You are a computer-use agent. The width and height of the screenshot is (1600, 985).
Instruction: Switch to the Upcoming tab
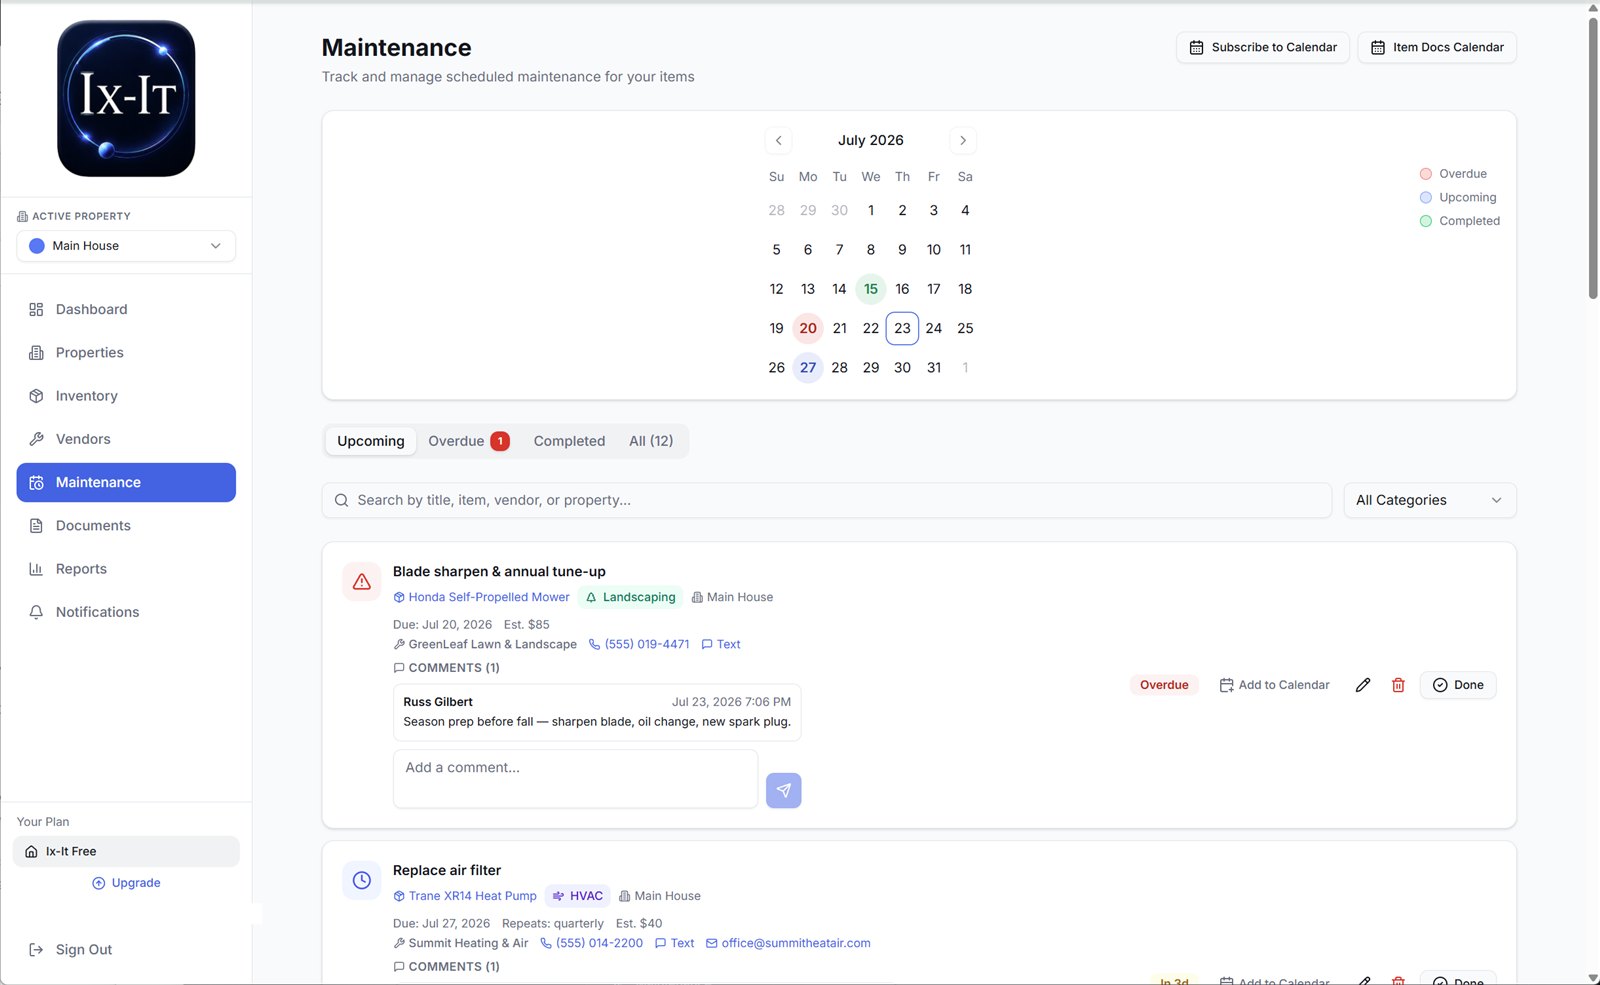(x=371, y=441)
